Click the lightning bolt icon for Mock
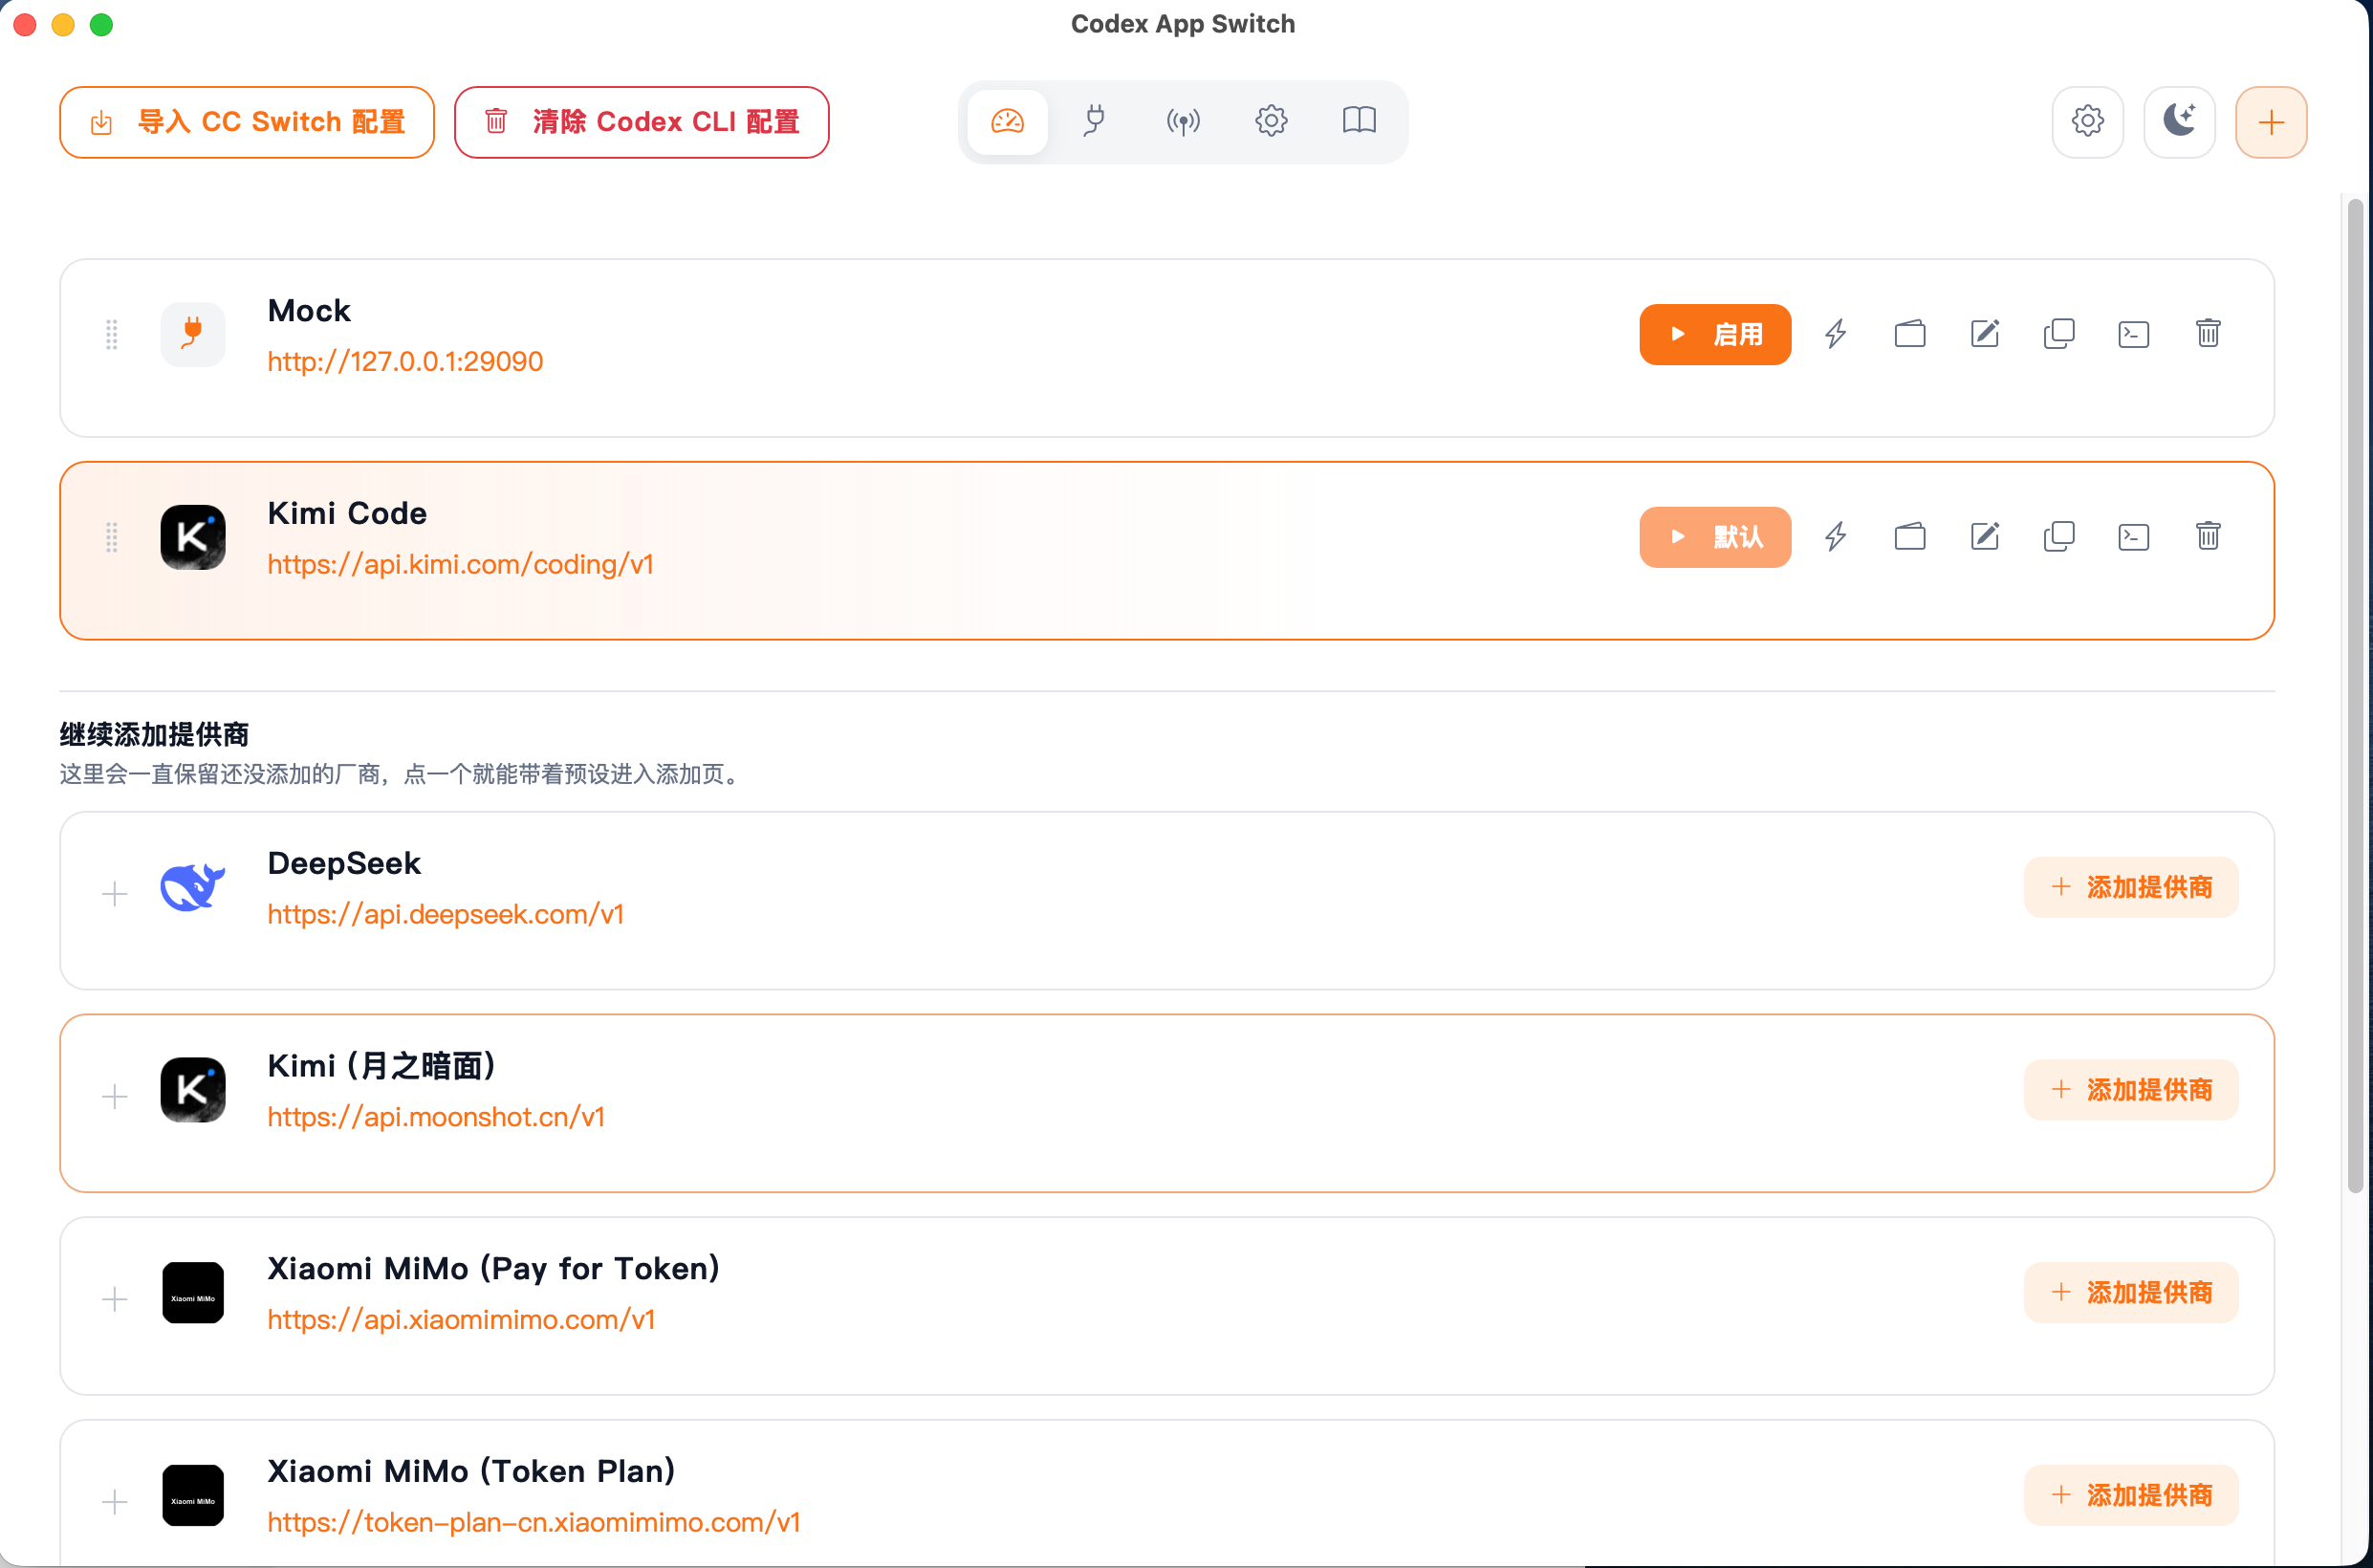 pos(1835,334)
